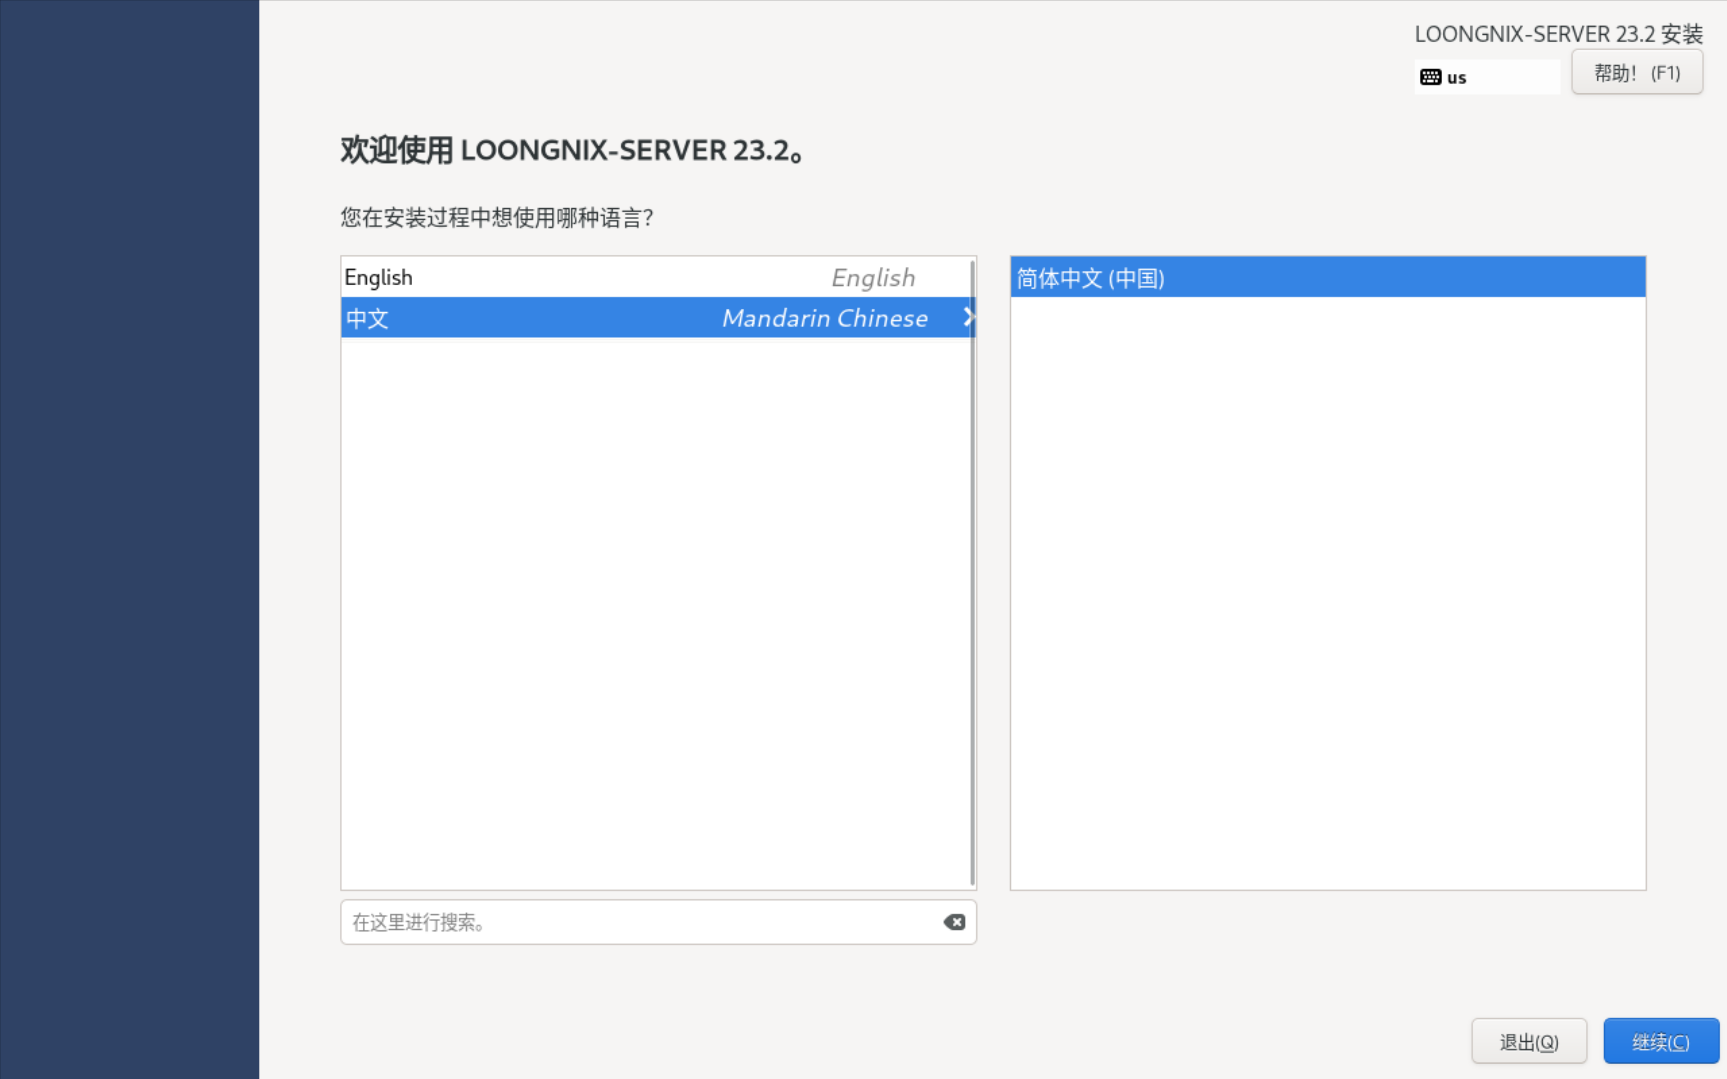This screenshot has width=1727, height=1079.
Task: Click the italic English label on the right
Action: 872,277
